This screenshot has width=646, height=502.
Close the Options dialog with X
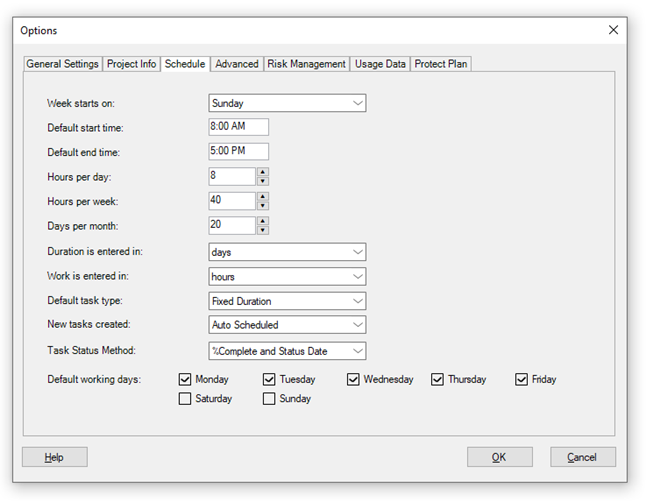(613, 30)
